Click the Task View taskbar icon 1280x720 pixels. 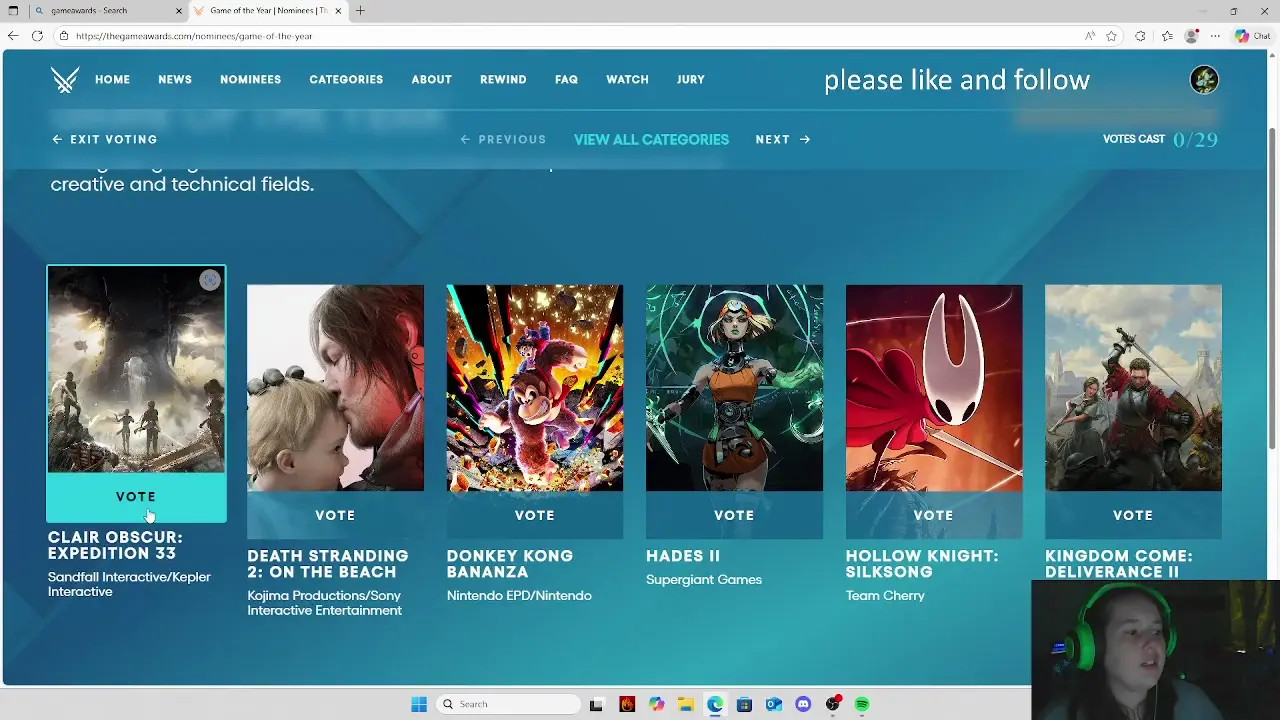596,704
